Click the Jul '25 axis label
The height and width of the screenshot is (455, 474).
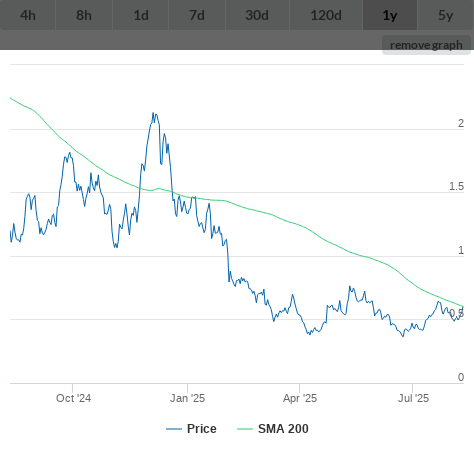[x=413, y=398]
